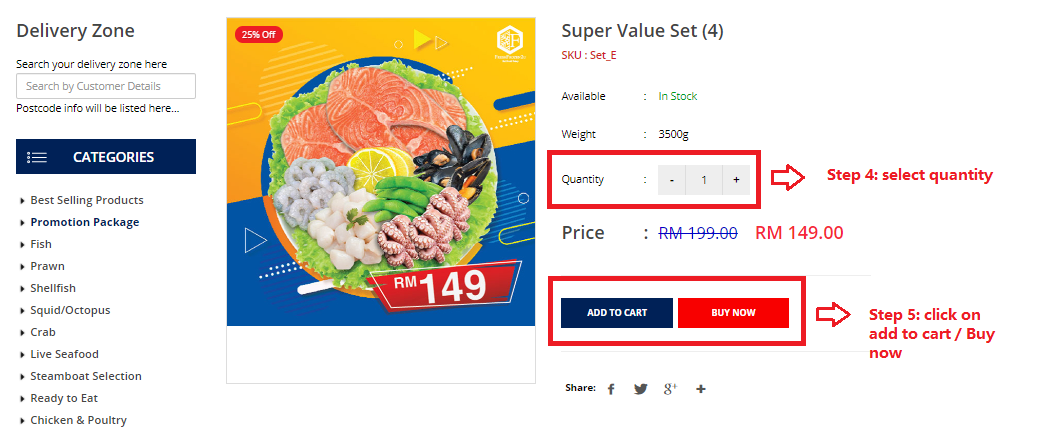This screenshot has width=1045, height=430.
Task: Click the quantity number field
Action: pos(704,180)
